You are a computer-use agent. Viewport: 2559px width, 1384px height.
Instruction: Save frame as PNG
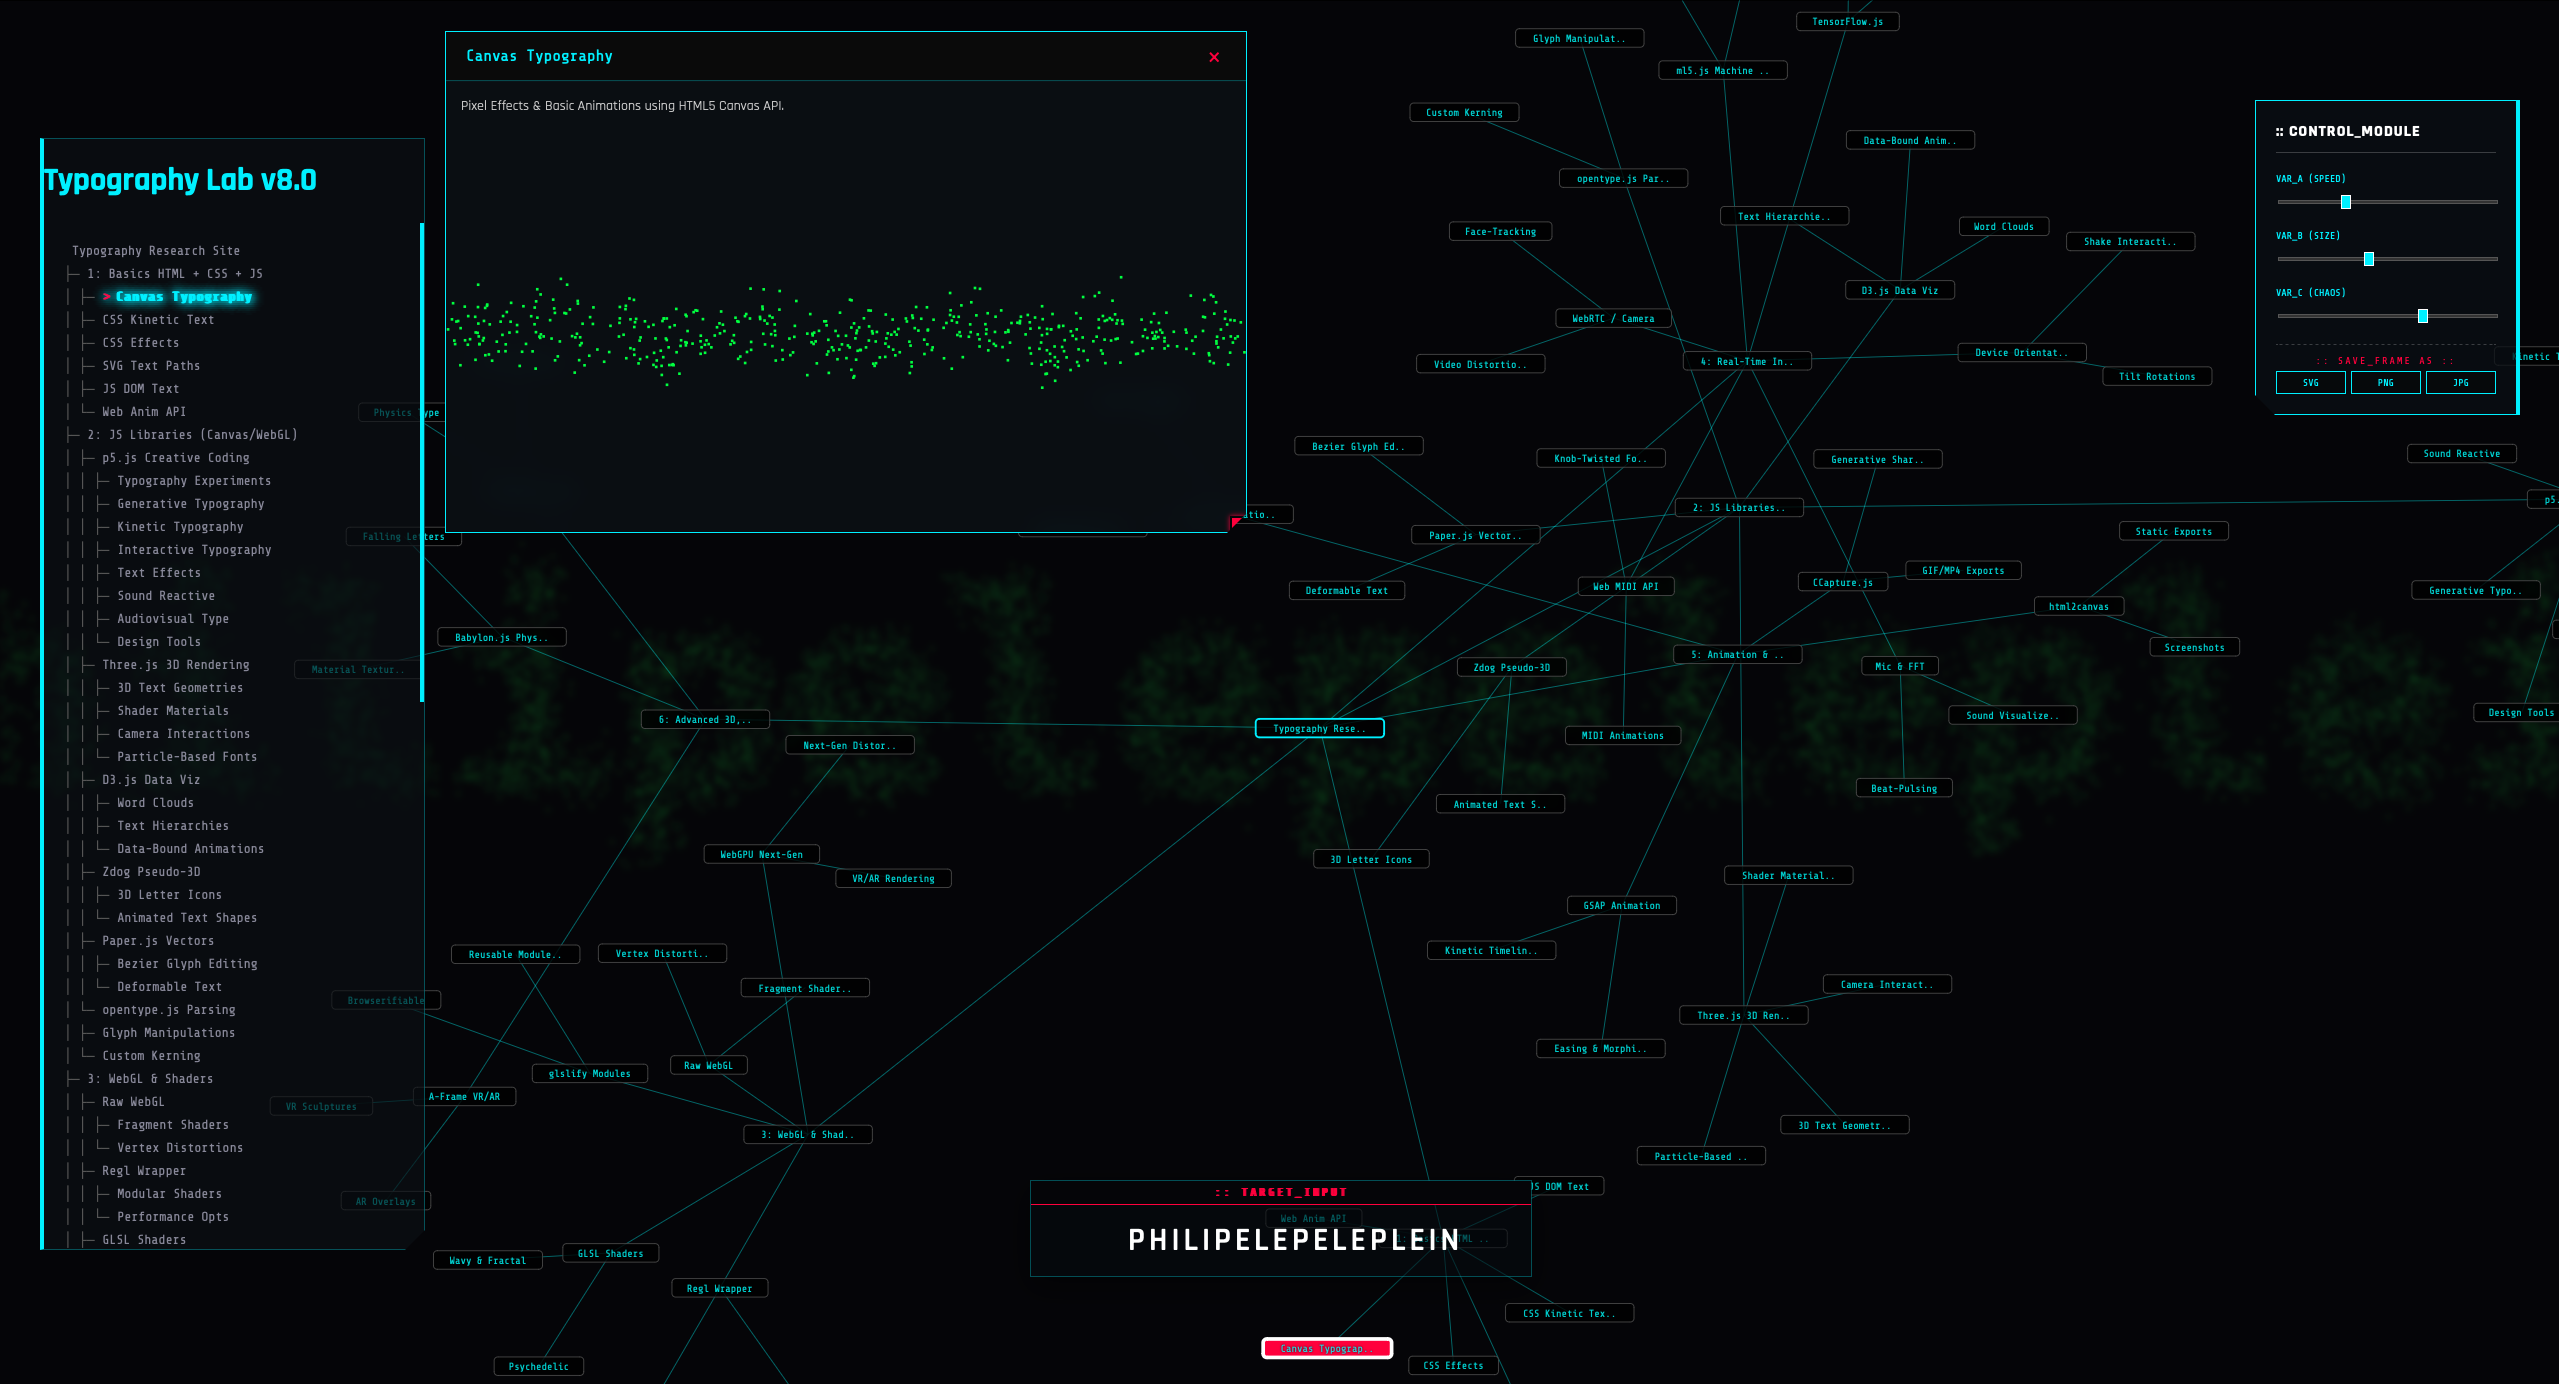(x=2385, y=383)
